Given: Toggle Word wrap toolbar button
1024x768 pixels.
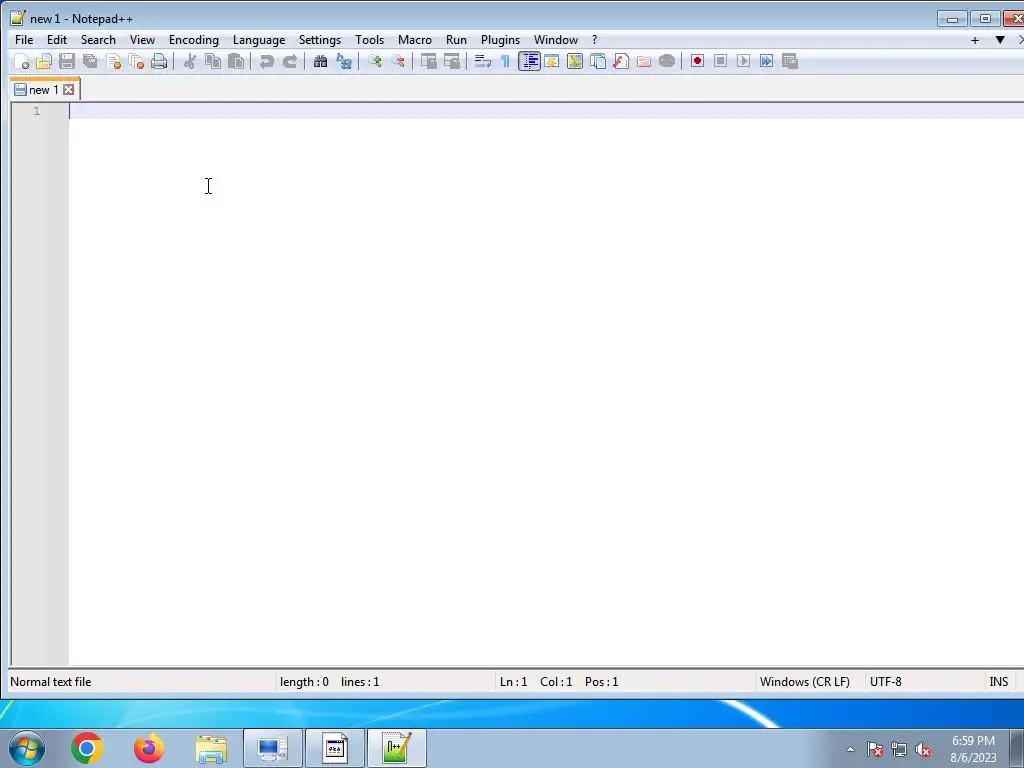Looking at the screenshot, I should click(x=483, y=61).
